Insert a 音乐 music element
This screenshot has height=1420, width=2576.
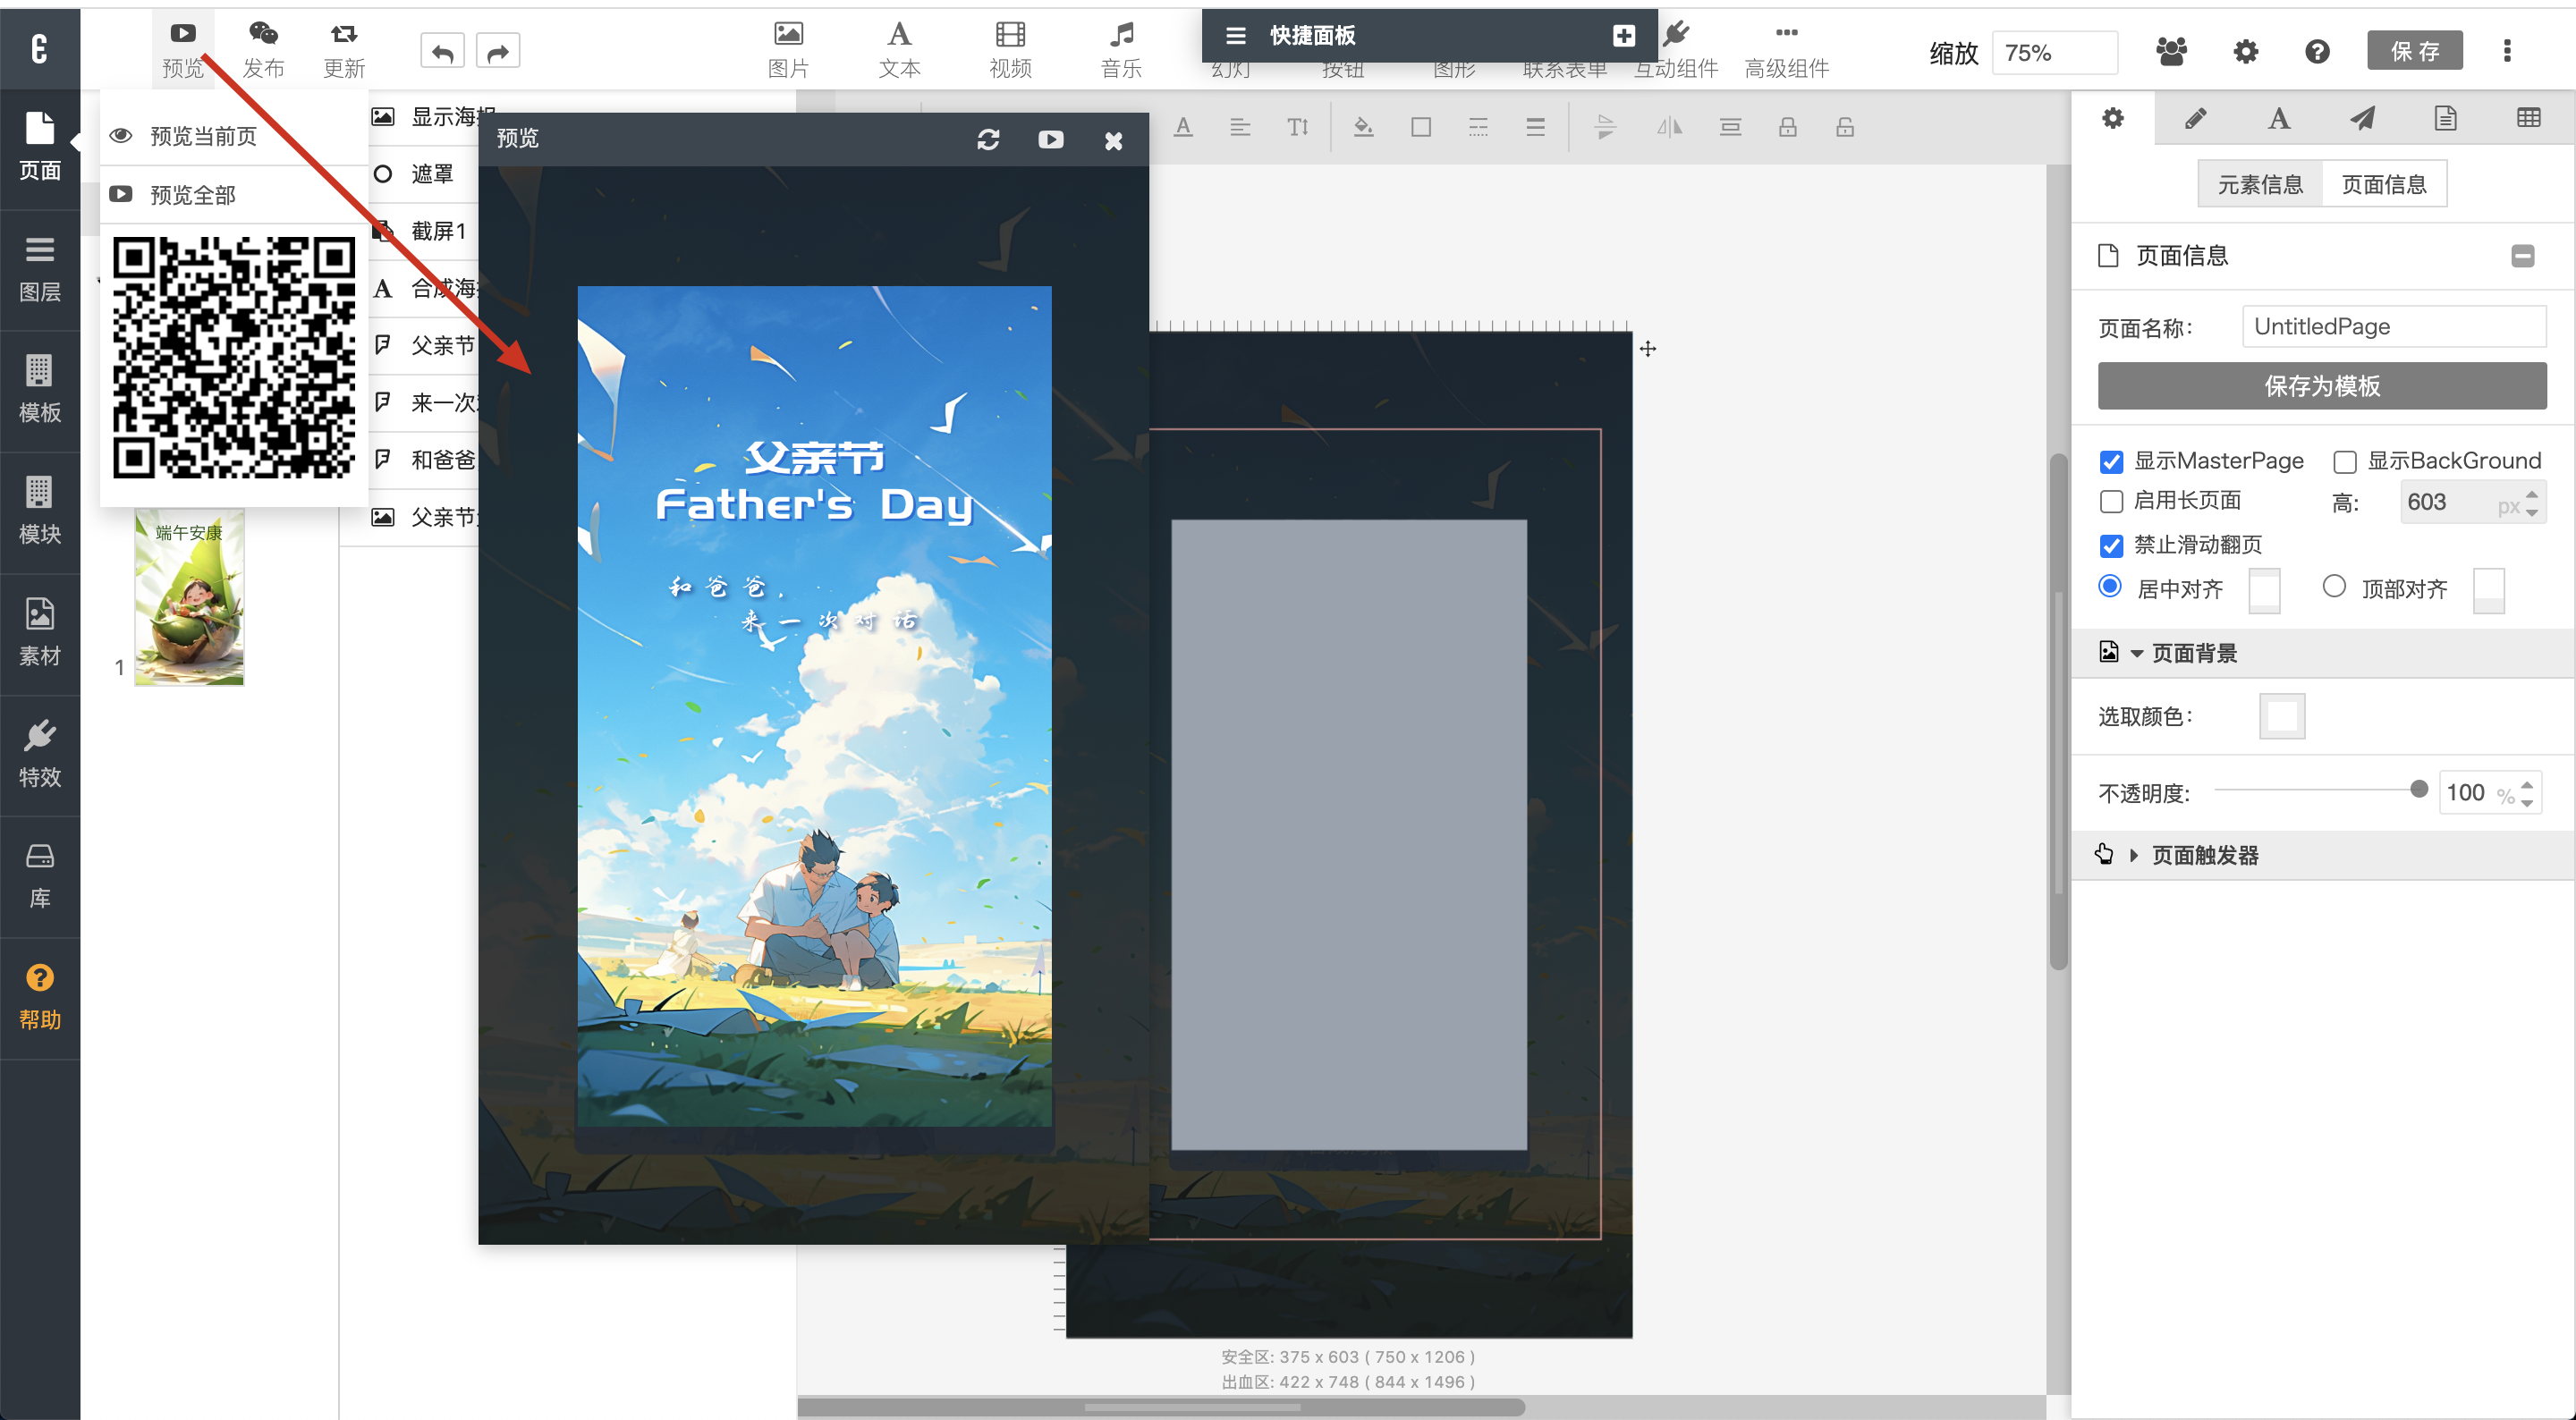[1121, 49]
